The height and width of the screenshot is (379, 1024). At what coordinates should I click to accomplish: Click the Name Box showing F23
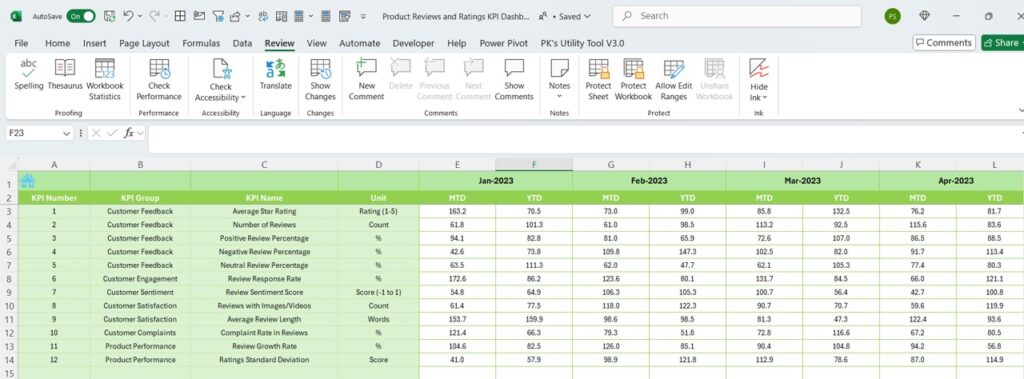click(34, 133)
